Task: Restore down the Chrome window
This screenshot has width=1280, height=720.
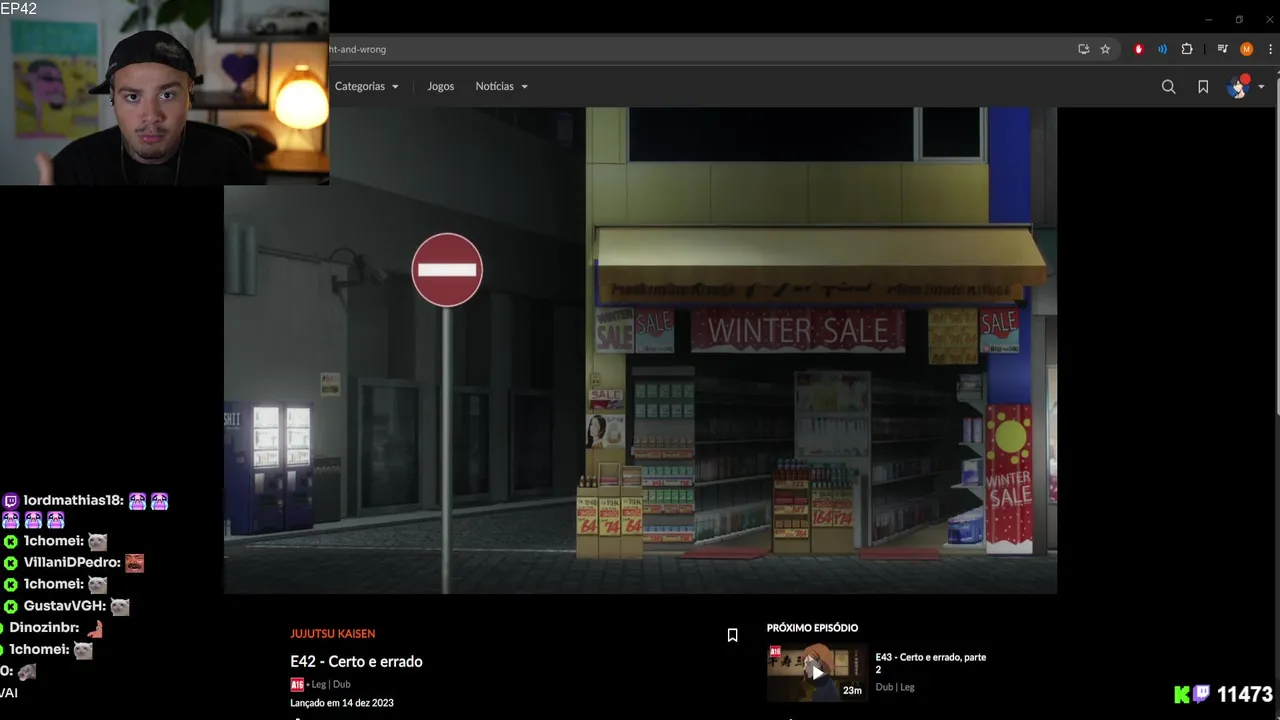Action: [1239, 19]
